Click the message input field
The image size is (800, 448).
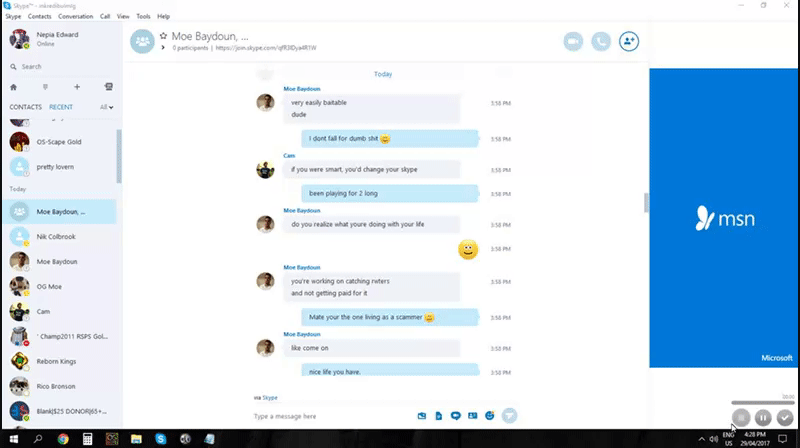point(332,416)
